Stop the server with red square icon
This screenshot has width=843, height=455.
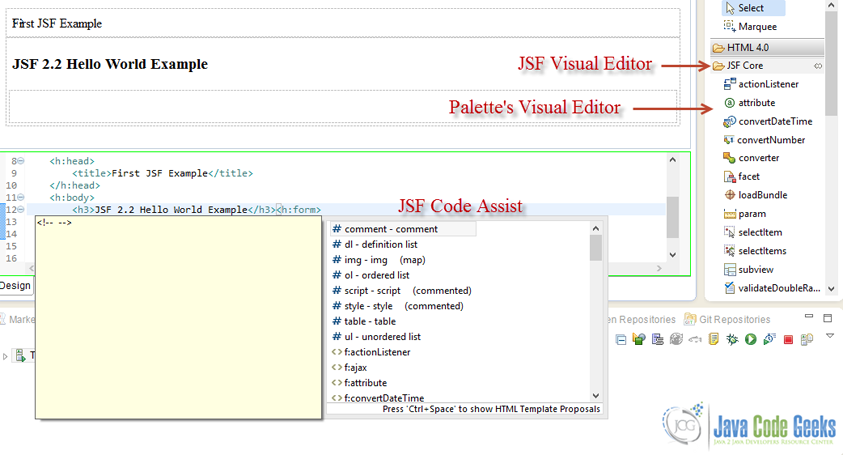coord(788,339)
